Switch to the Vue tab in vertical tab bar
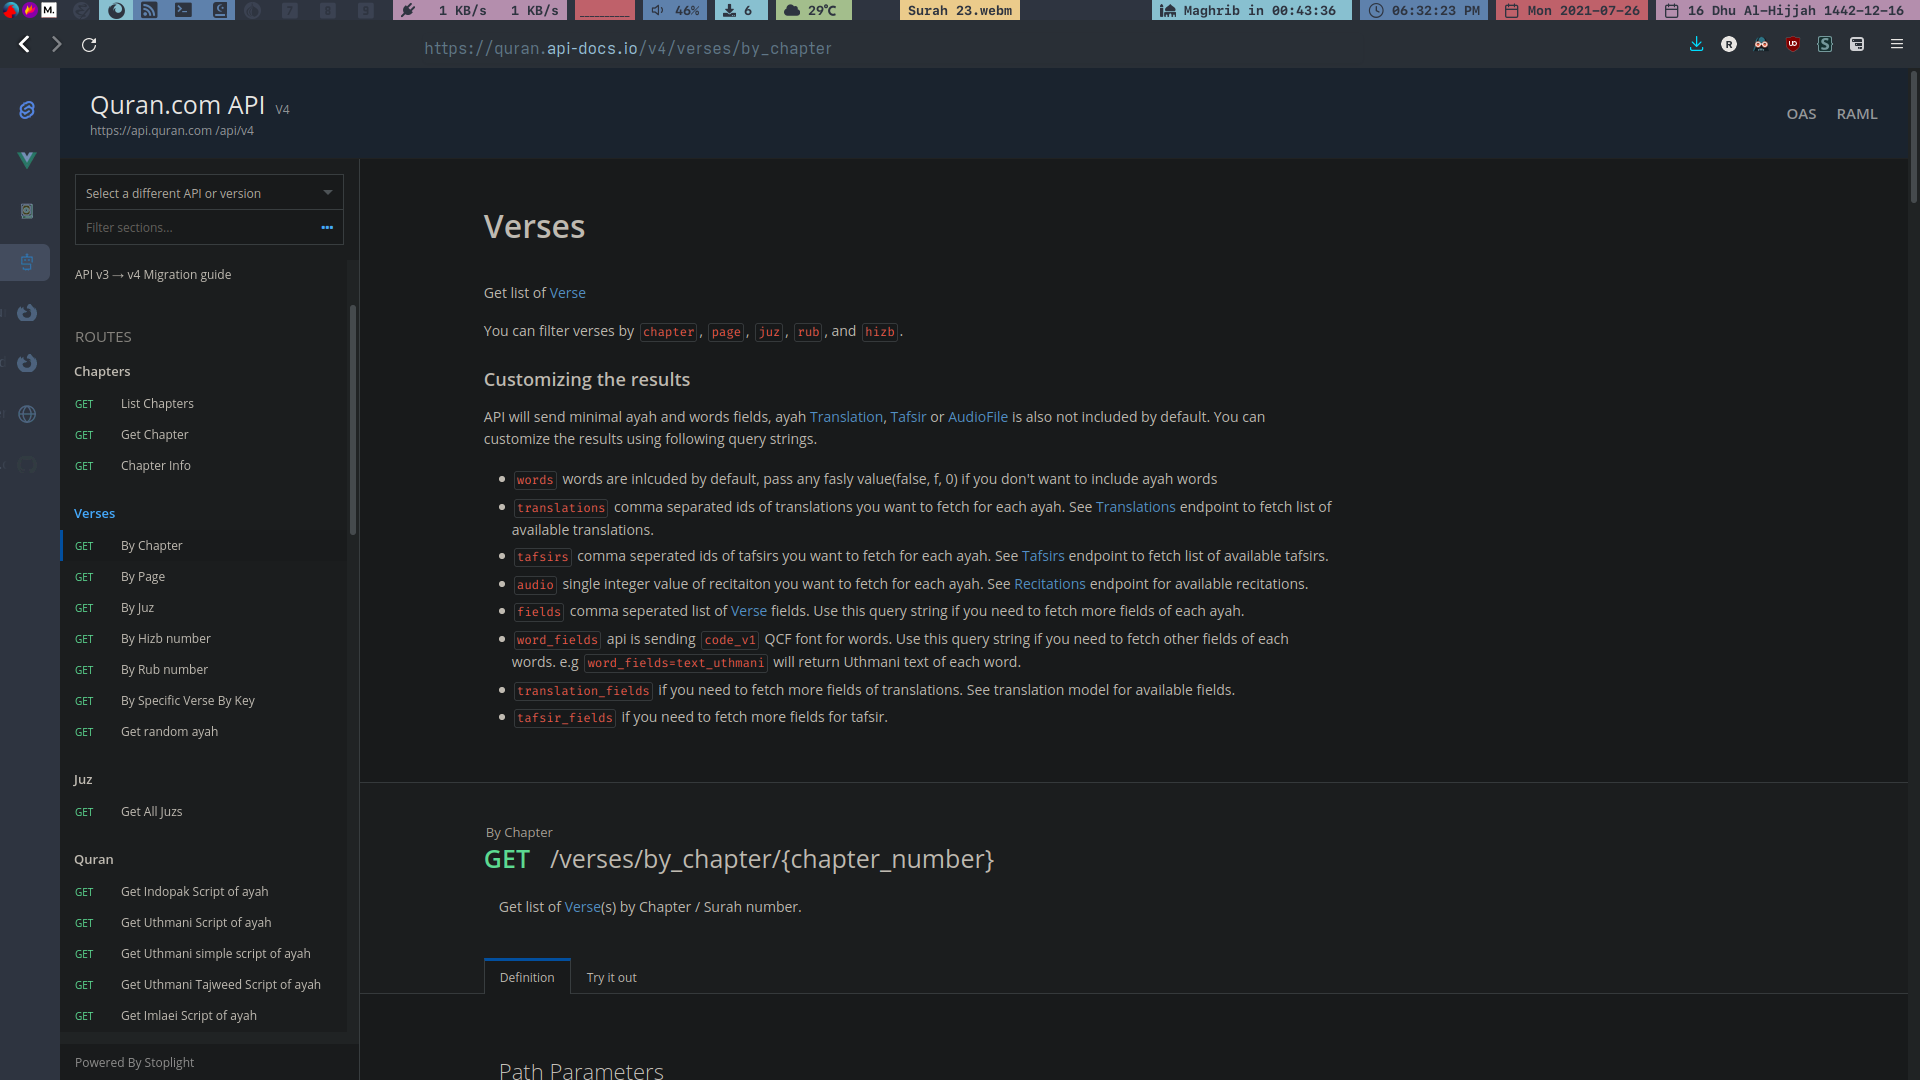This screenshot has width=1920, height=1080. [27, 160]
